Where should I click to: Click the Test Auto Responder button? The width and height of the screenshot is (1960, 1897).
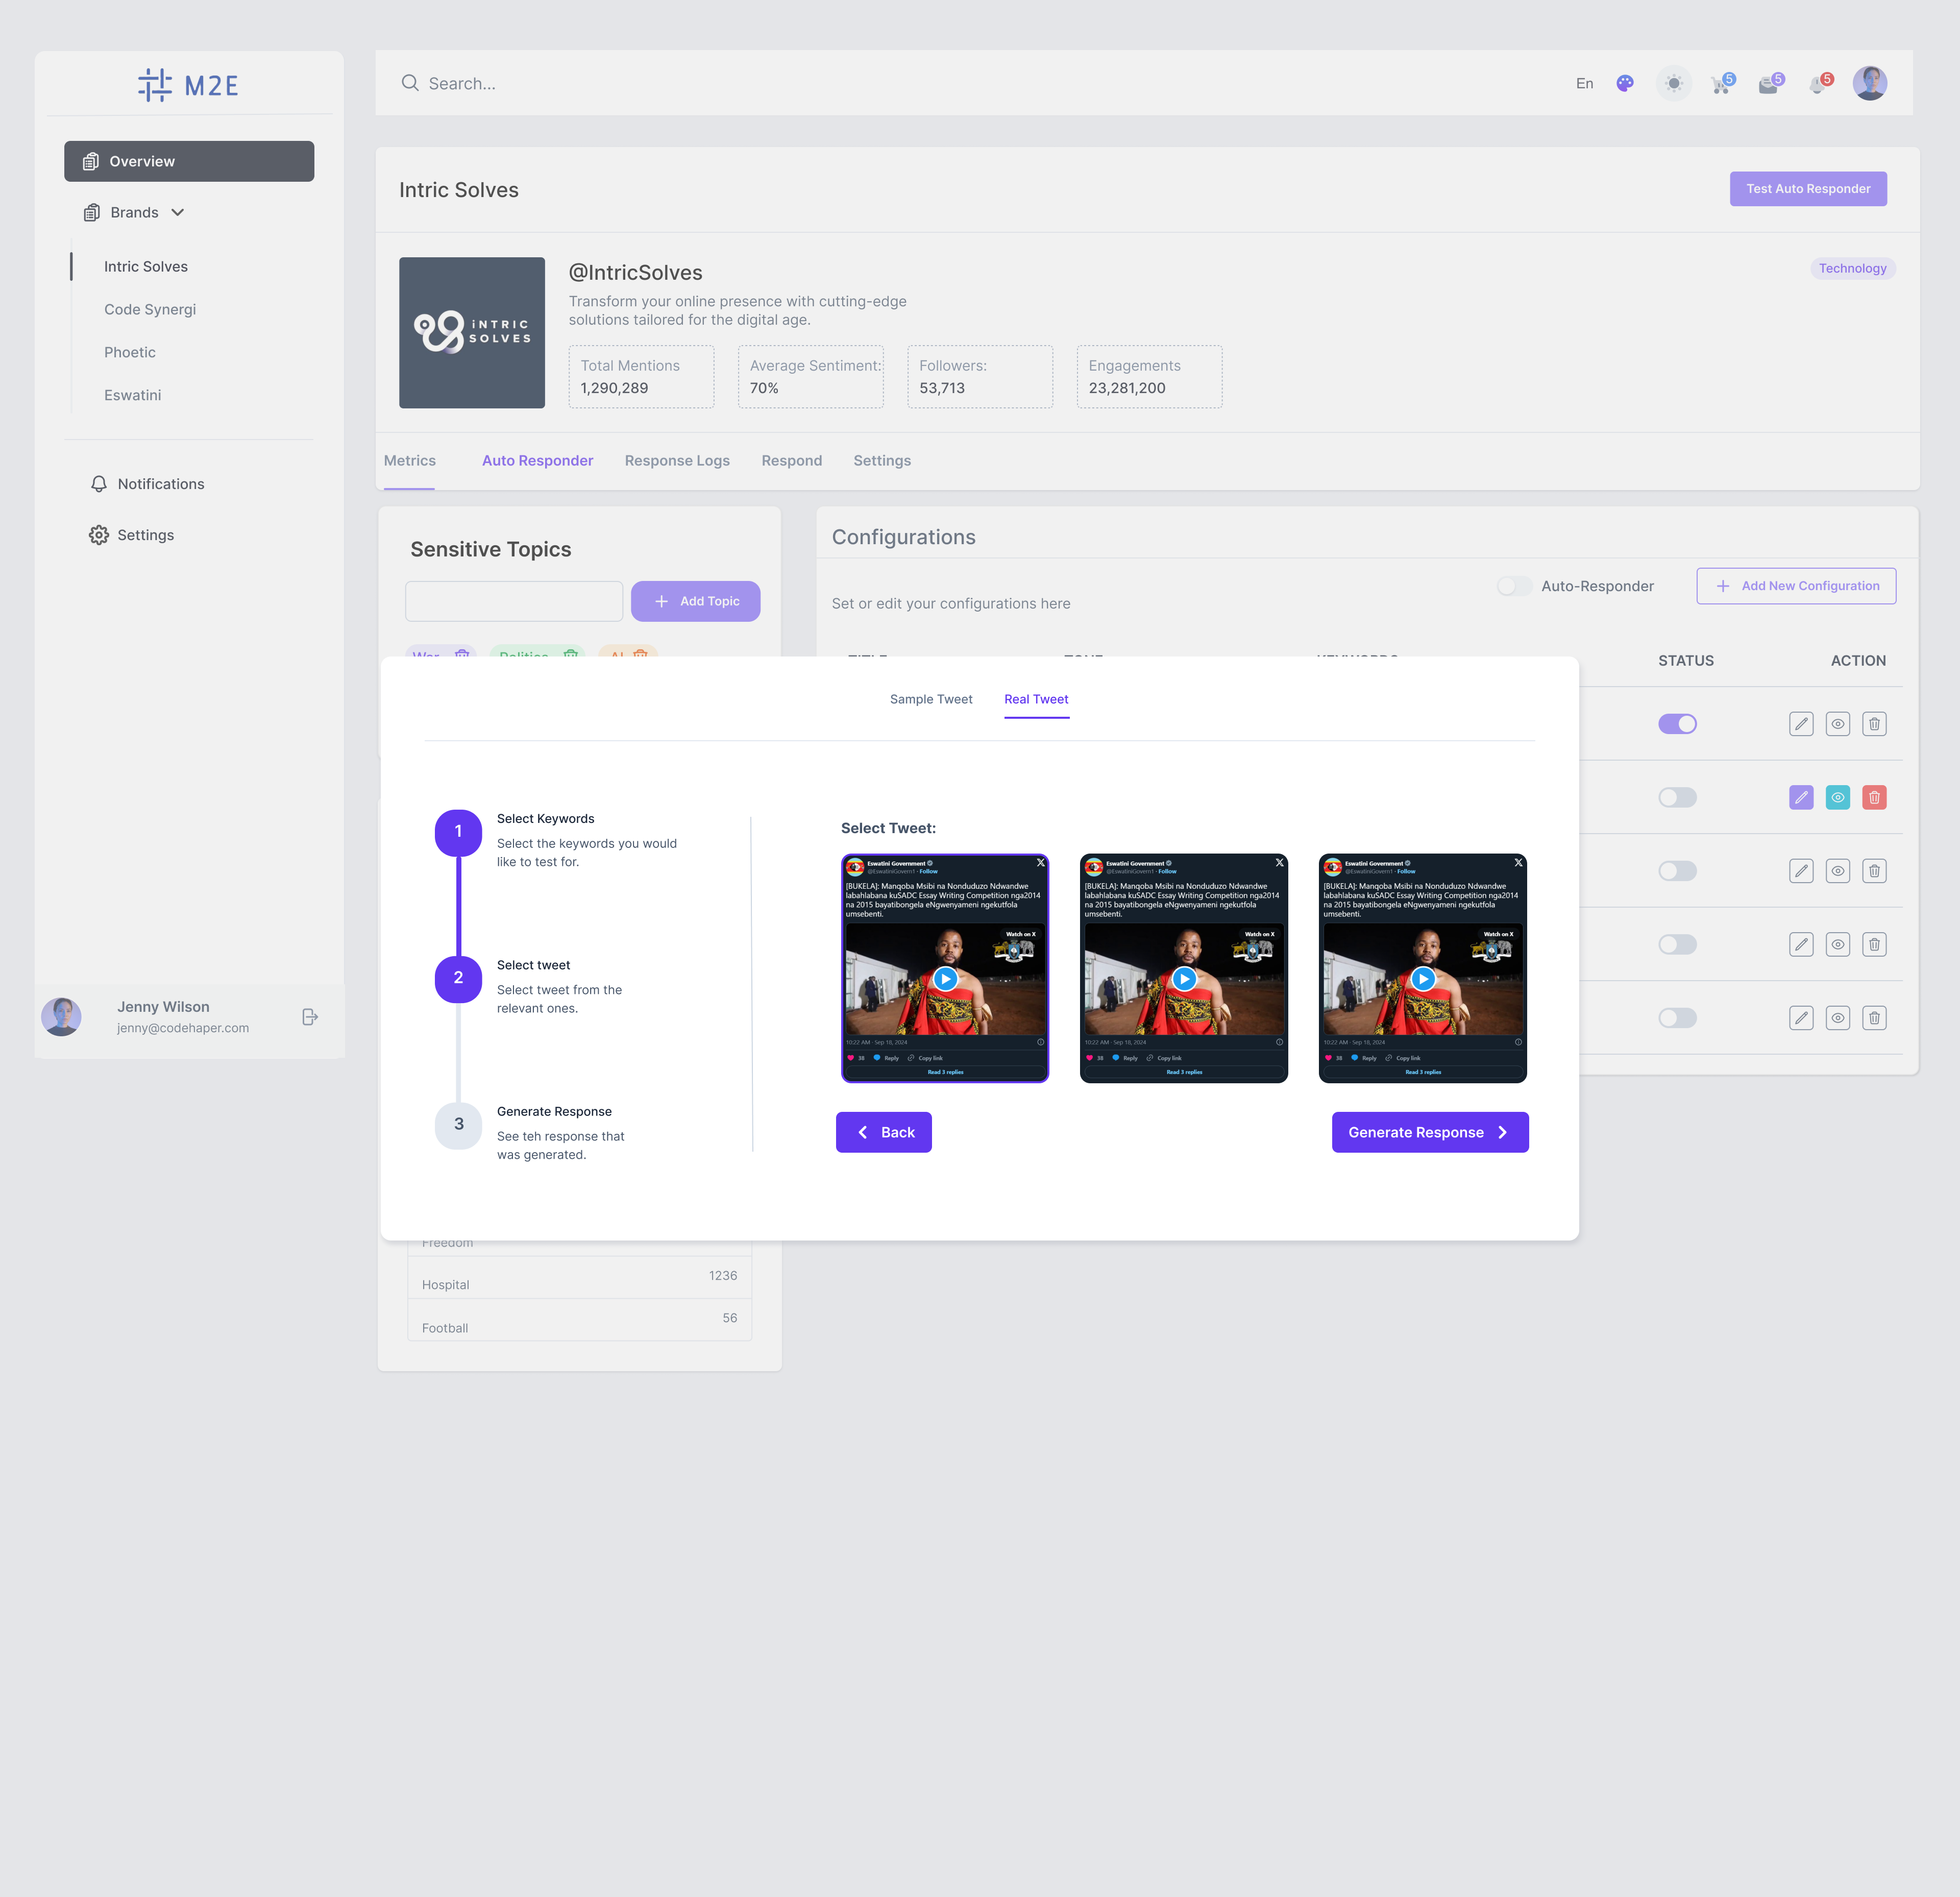click(x=1807, y=189)
